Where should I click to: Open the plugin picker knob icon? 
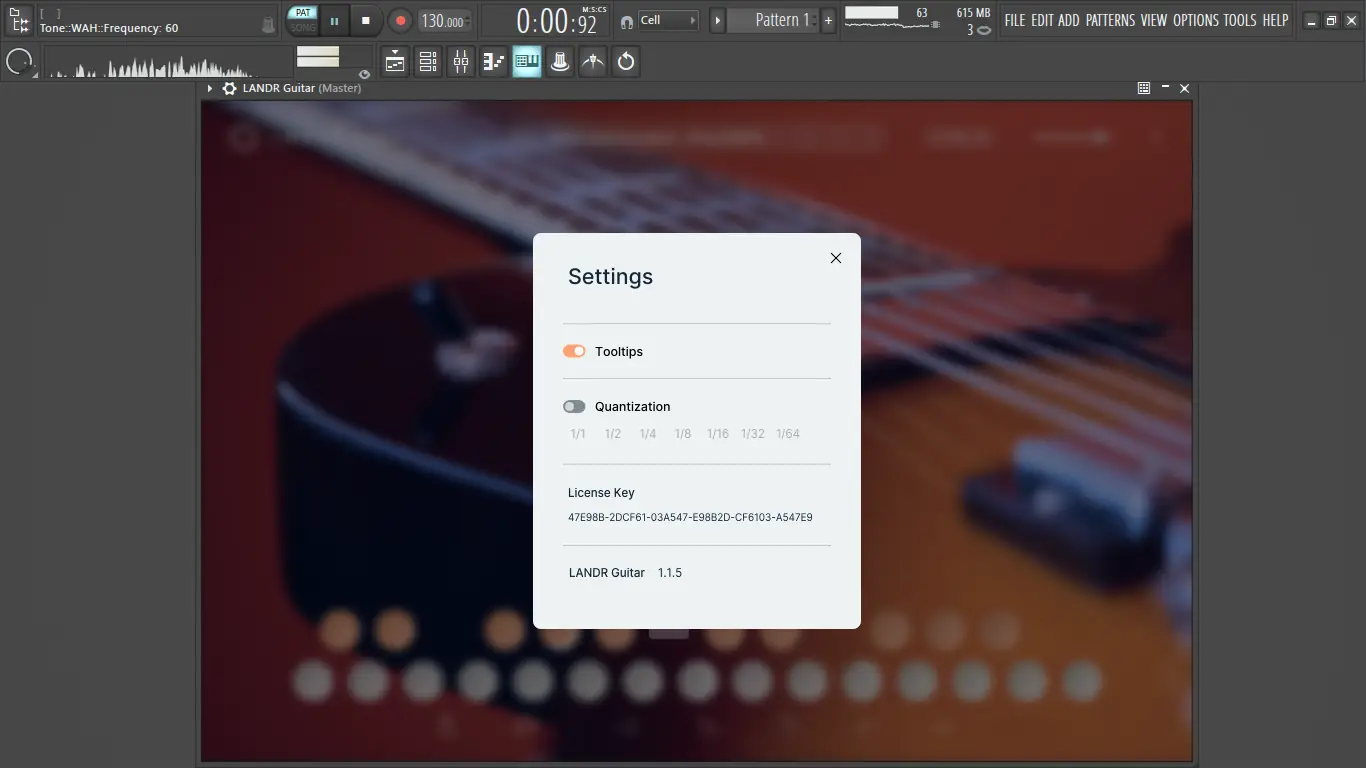coord(560,62)
